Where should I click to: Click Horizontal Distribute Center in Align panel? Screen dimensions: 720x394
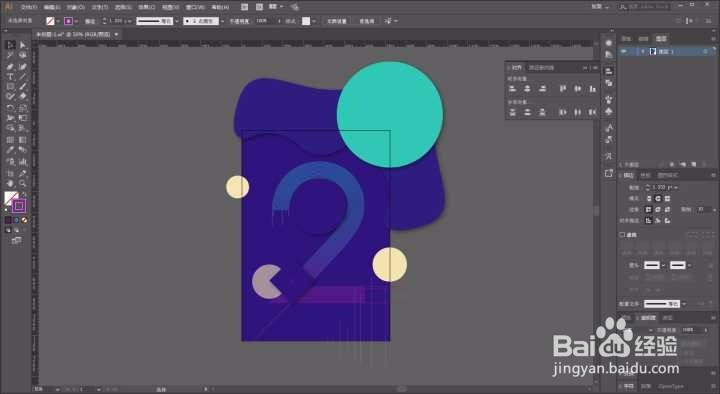(x=578, y=112)
